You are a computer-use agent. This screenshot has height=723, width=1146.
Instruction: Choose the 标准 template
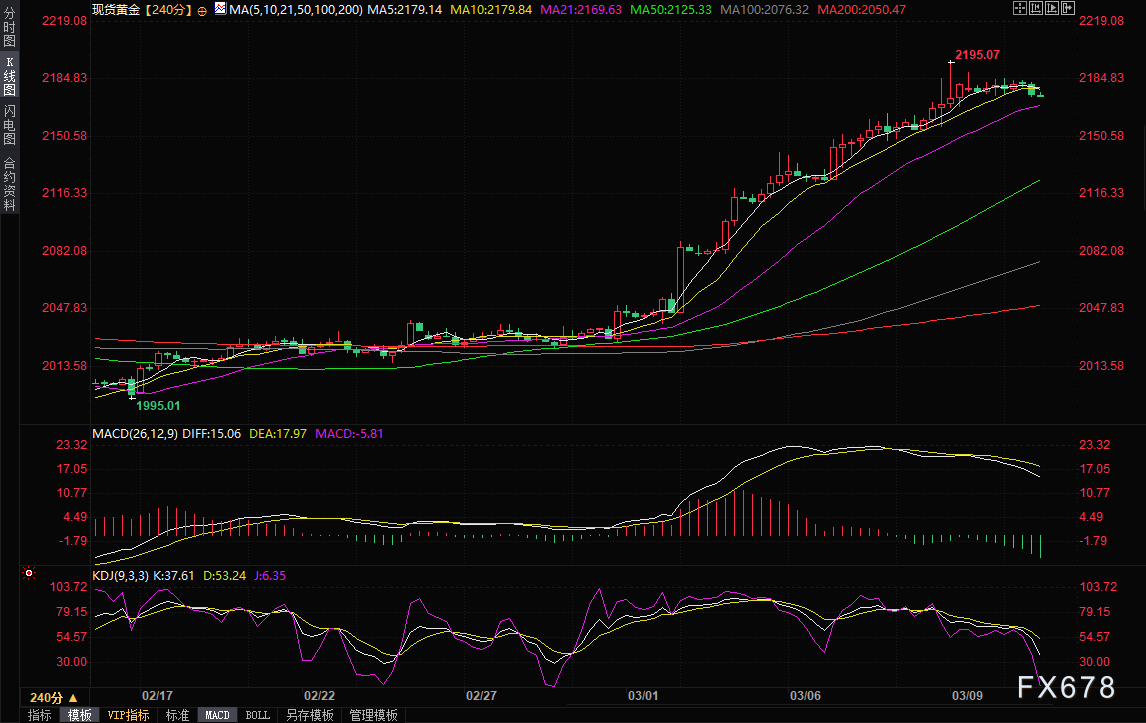(178, 715)
